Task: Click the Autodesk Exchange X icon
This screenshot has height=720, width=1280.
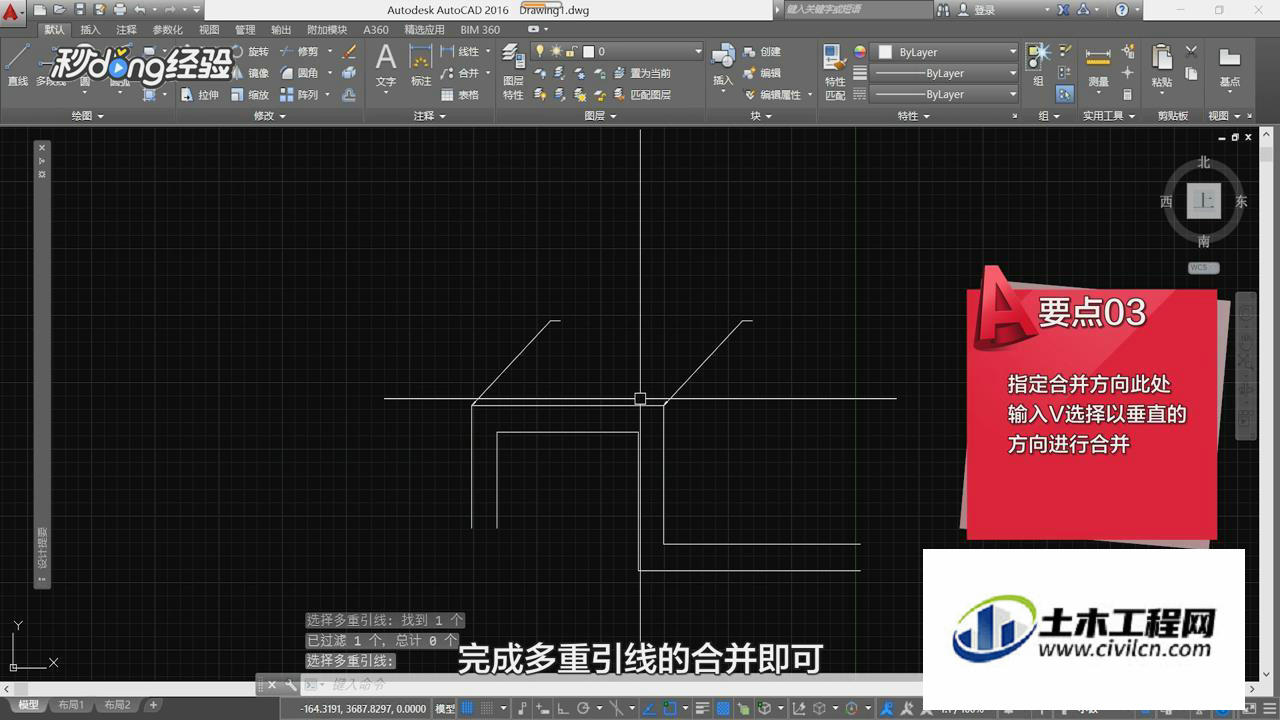Action: [1064, 9]
